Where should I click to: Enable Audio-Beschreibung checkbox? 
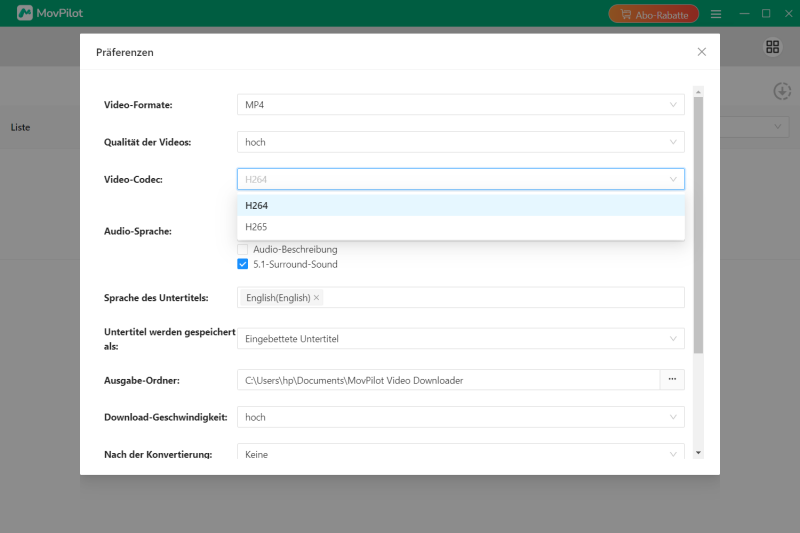[242, 249]
